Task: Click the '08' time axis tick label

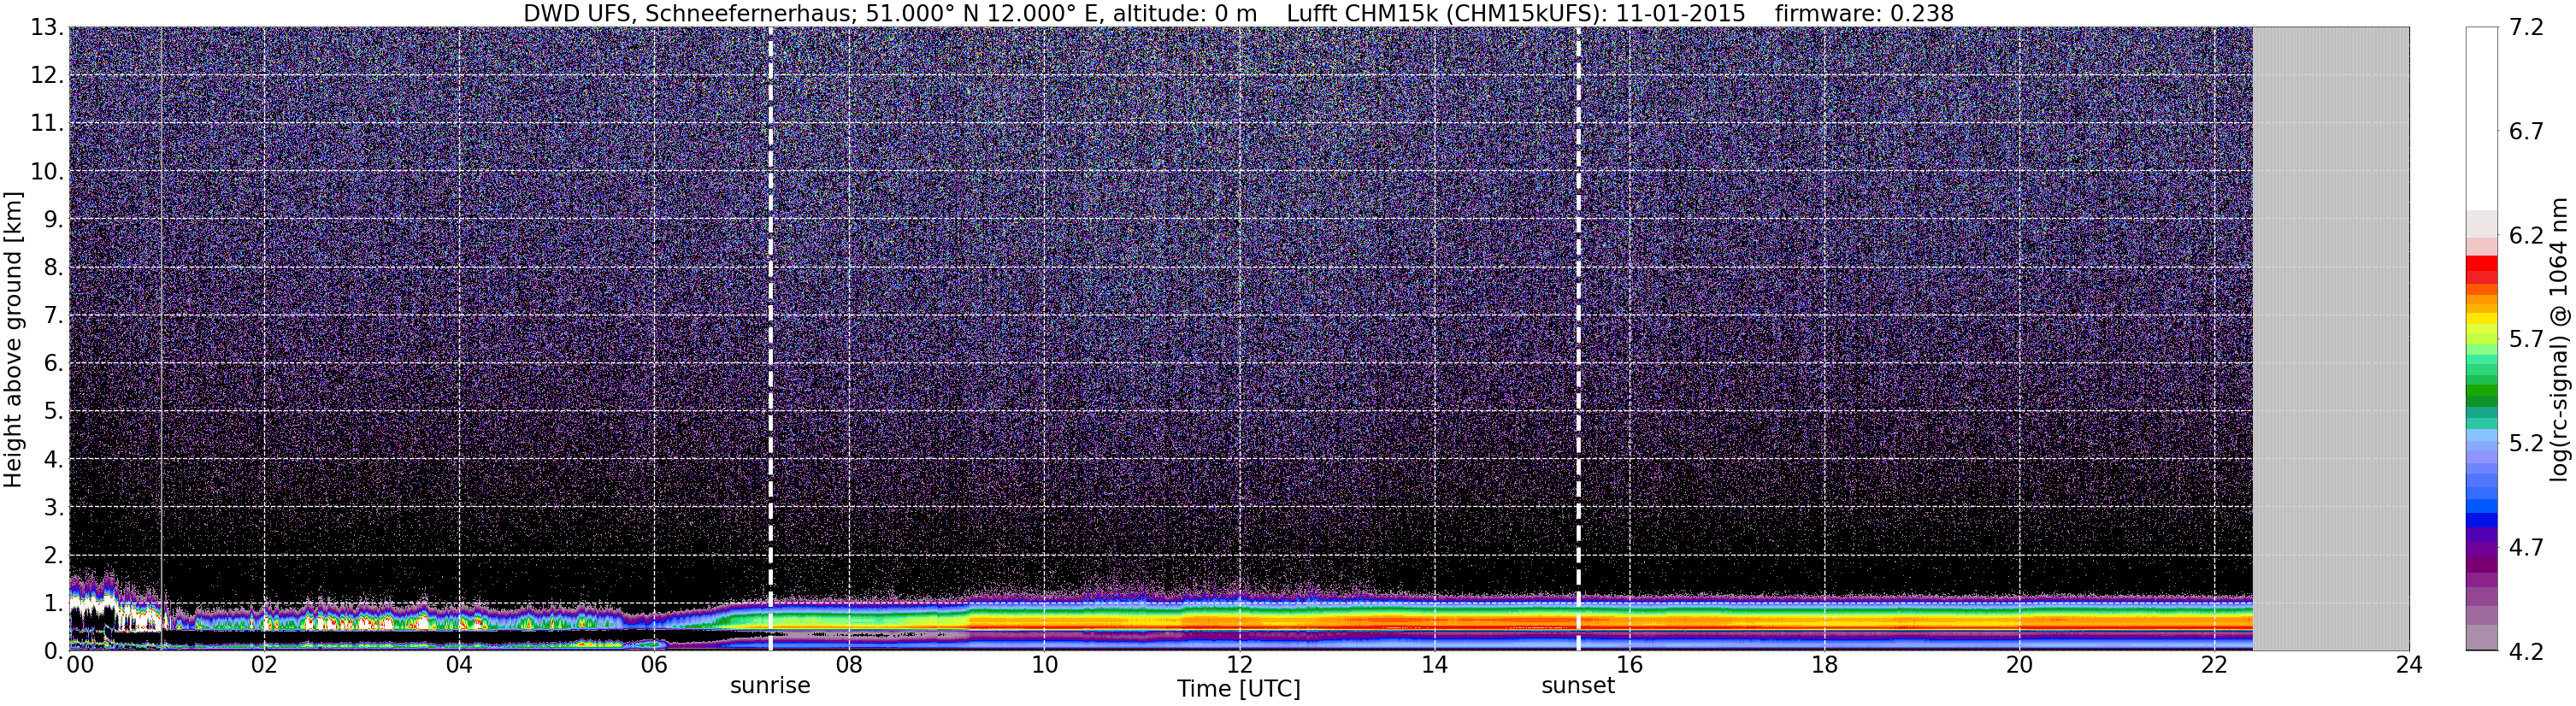Action: coord(849,665)
